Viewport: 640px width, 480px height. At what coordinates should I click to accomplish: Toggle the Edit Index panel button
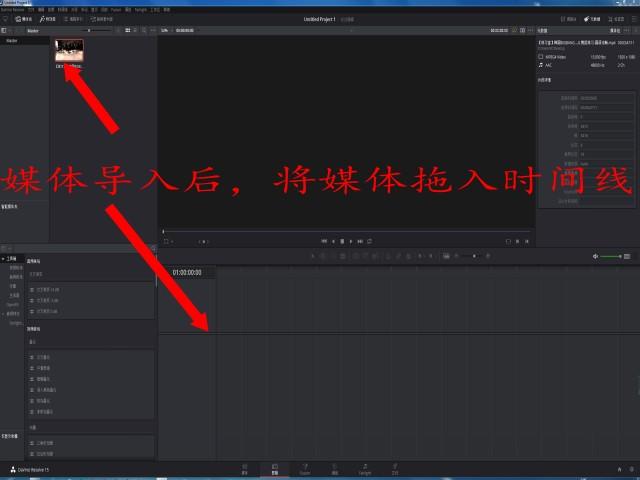[x=73, y=19]
